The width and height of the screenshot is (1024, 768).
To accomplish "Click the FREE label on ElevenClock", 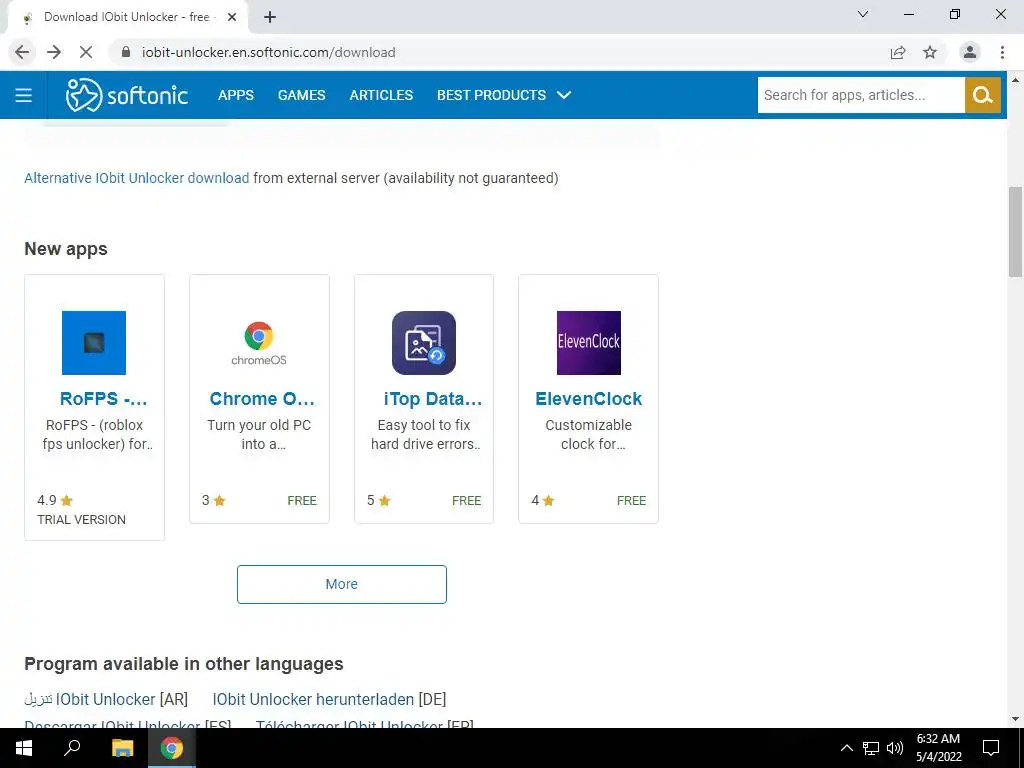I will 631,501.
